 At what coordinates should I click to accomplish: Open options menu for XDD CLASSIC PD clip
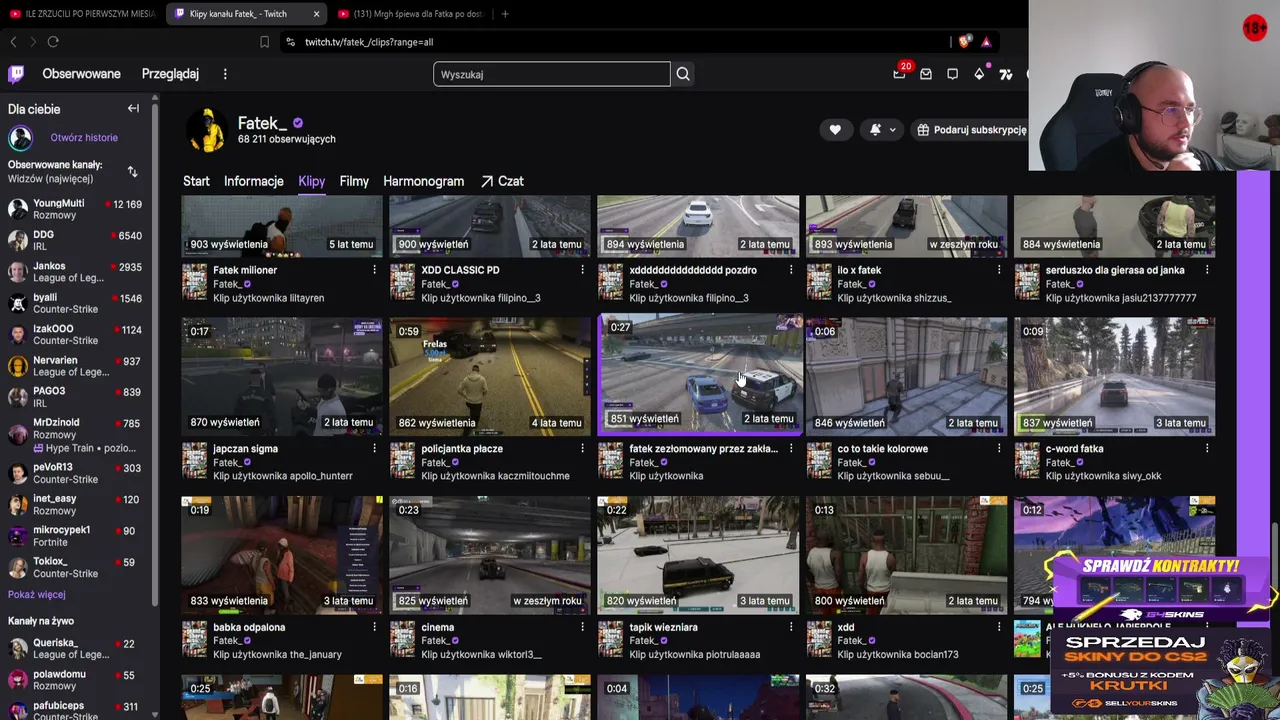pos(582,270)
